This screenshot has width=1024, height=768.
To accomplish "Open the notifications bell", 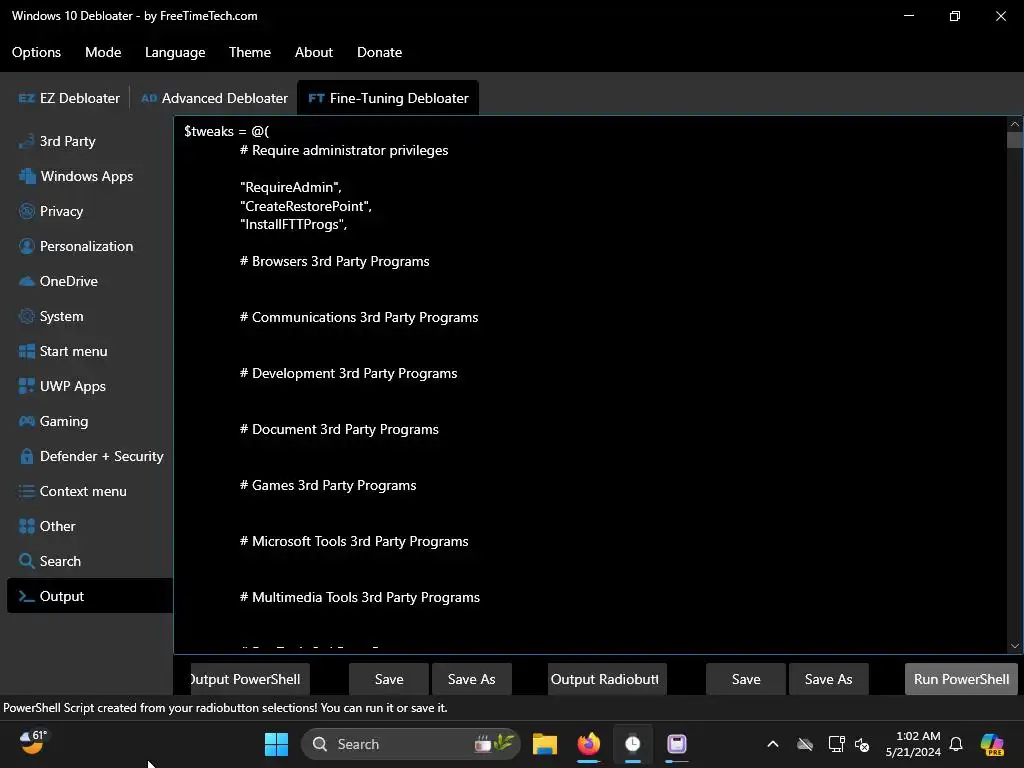I will [x=956, y=744].
